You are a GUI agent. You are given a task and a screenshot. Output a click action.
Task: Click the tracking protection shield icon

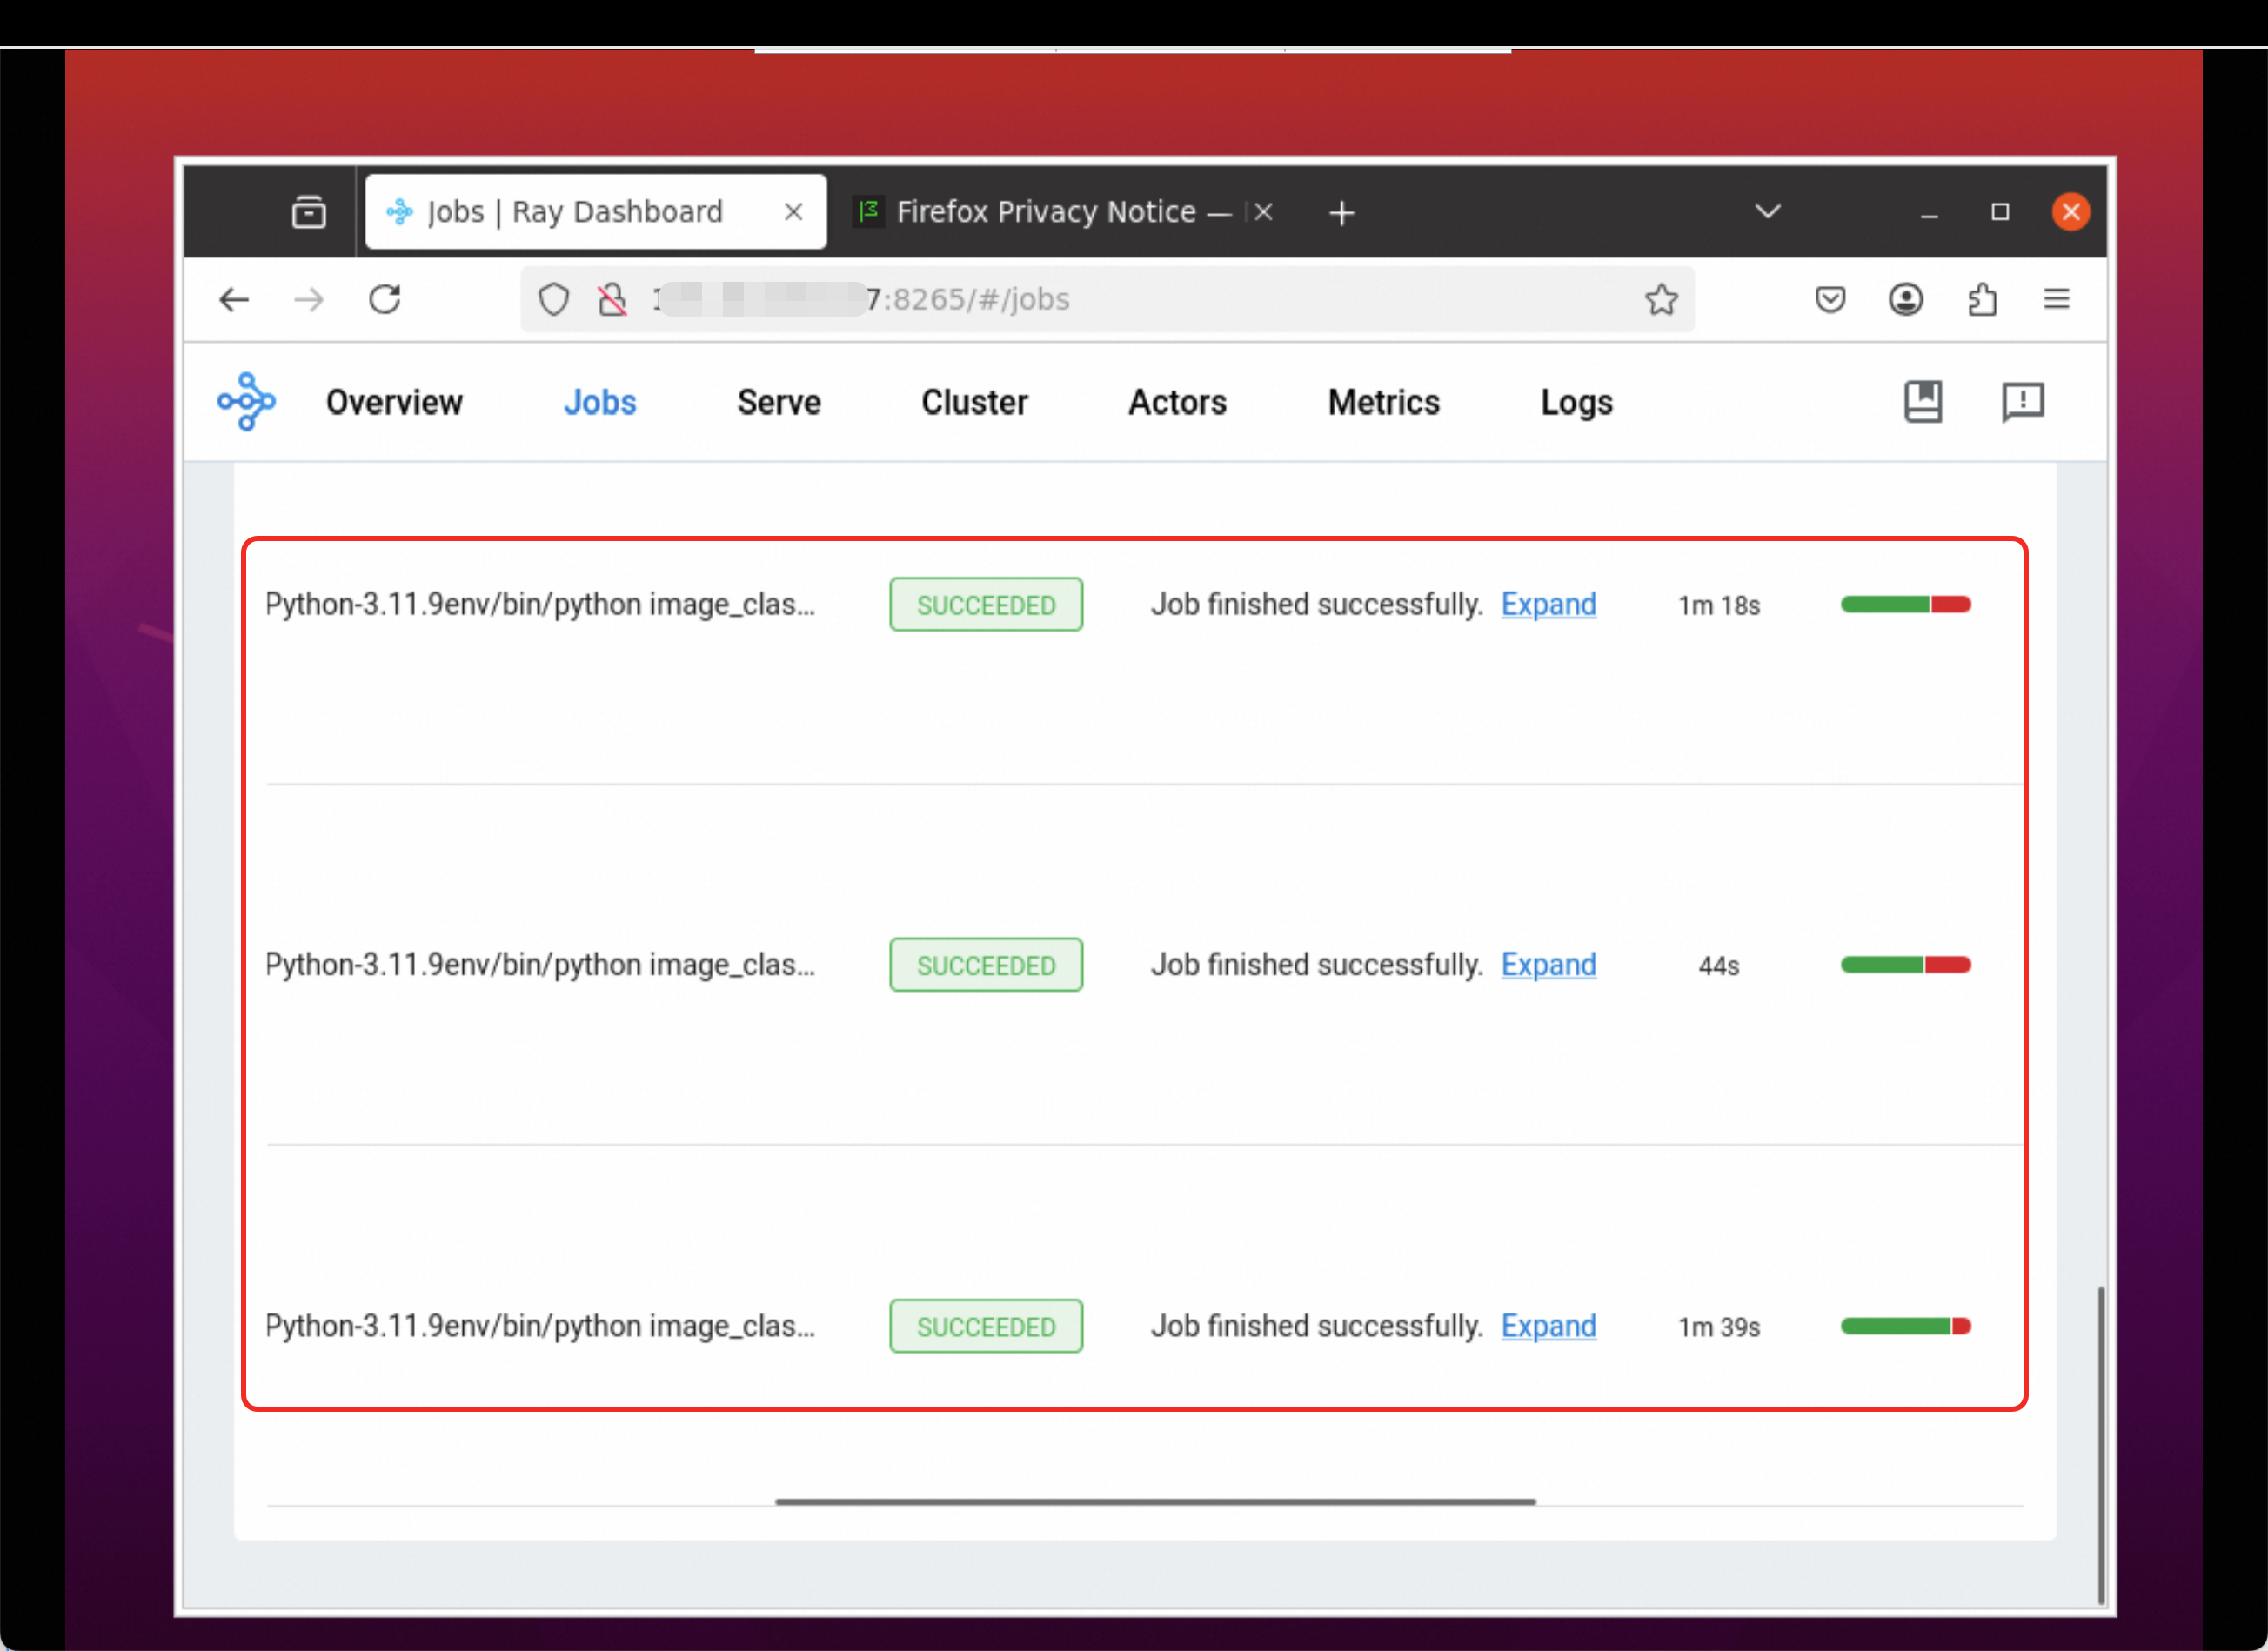(553, 299)
